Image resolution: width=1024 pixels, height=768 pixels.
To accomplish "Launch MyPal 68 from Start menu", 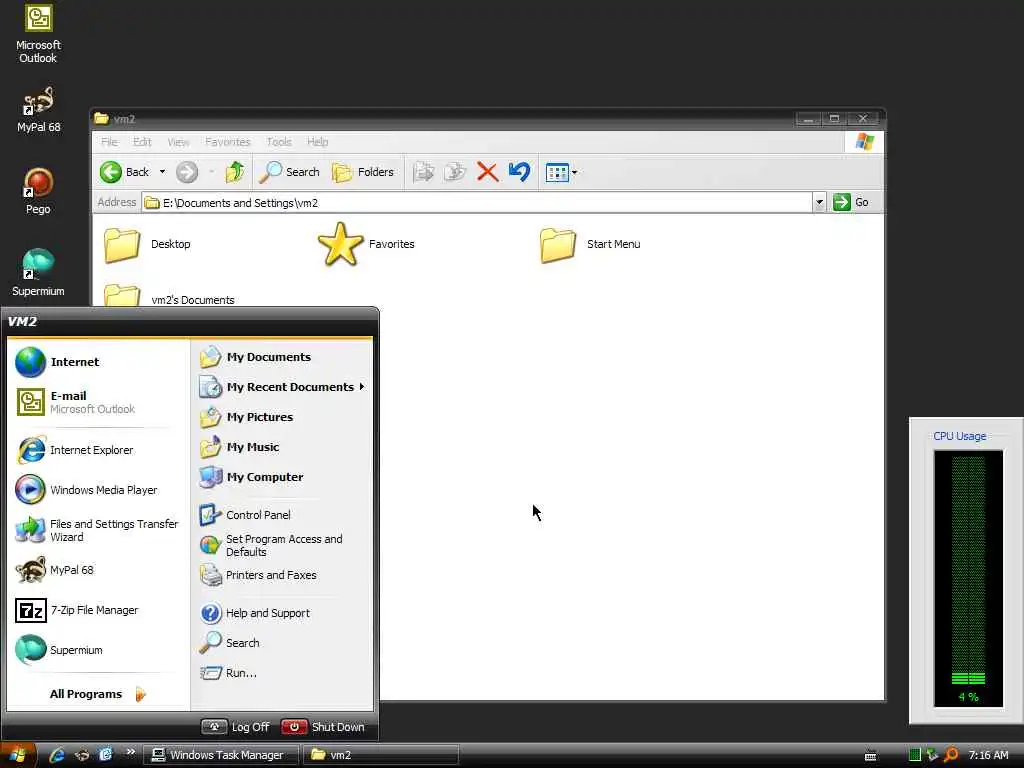I will [97, 570].
